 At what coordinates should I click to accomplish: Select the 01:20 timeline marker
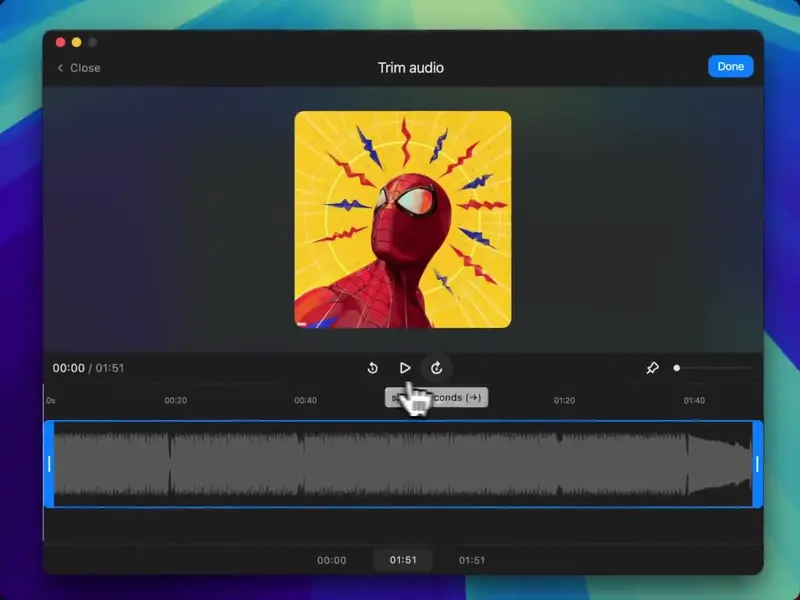pos(564,401)
